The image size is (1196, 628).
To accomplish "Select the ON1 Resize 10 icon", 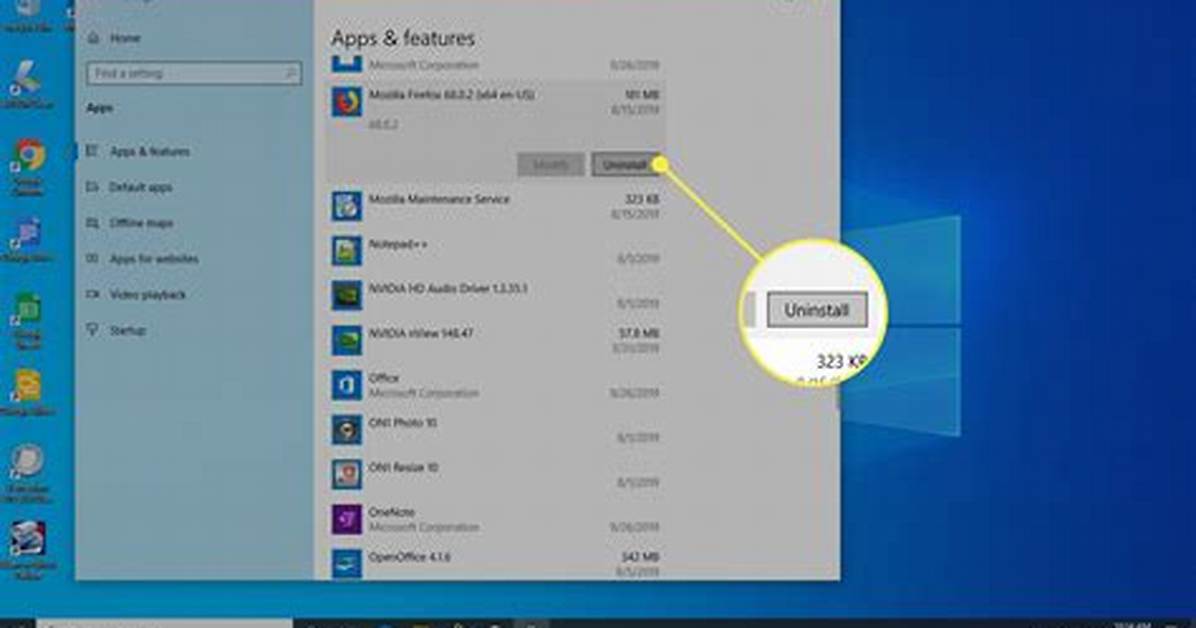I will [x=346, y=475].
